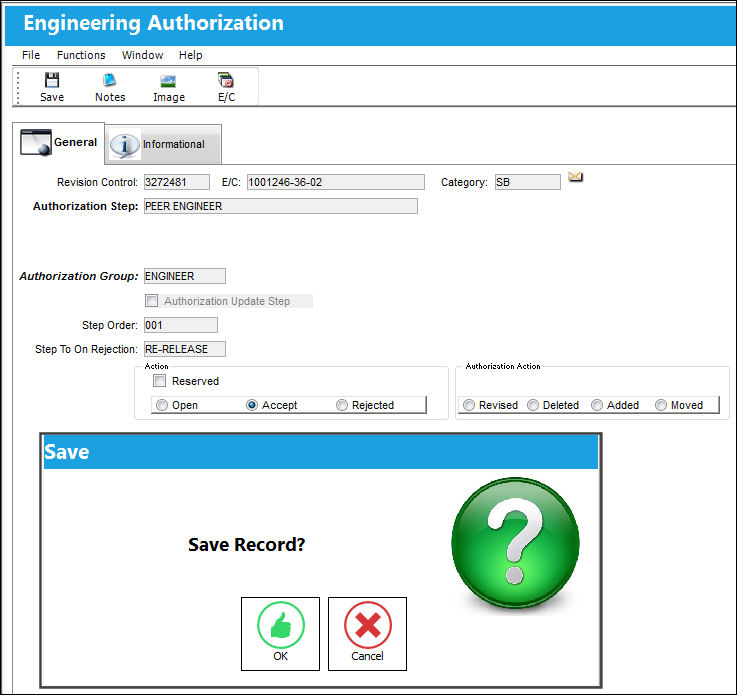The width and height of the screenshot is (737, 695).
Task: Click the Step Order field
Action: pos(181,325)
